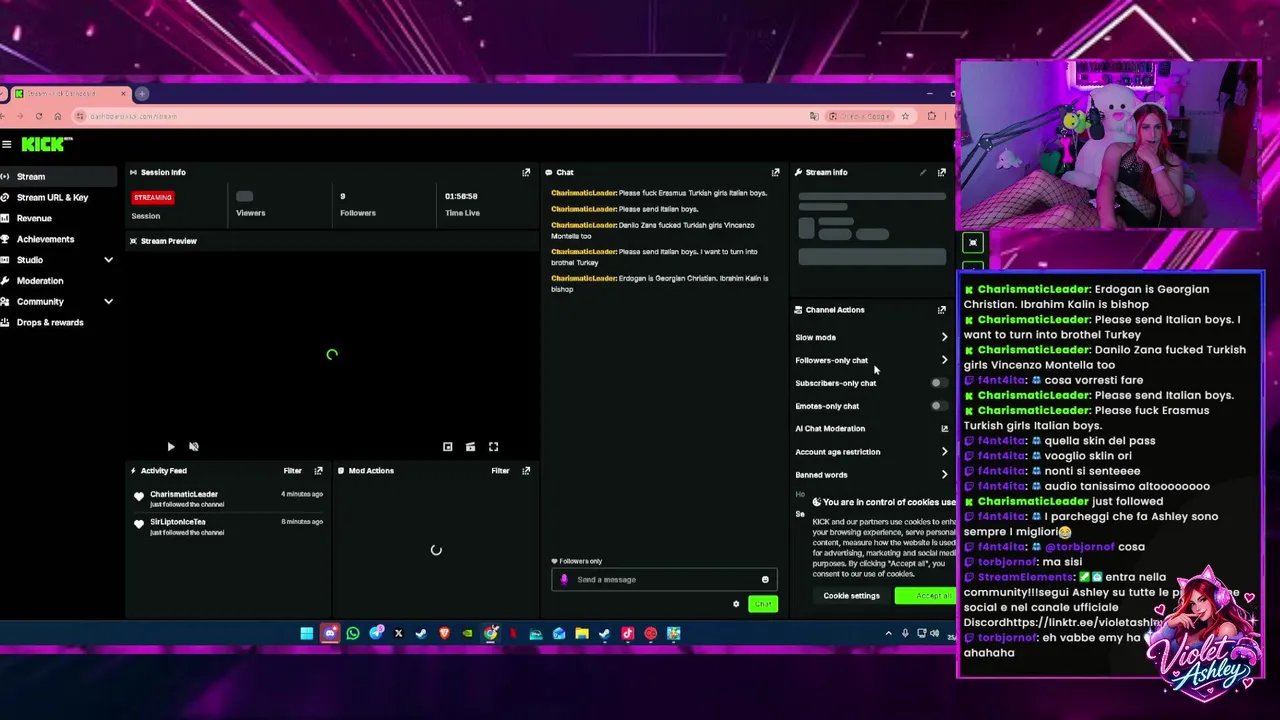Screen dimensions: 1280x720
Task: Open Drops & rewards page
Action: (x=58, y=323)
